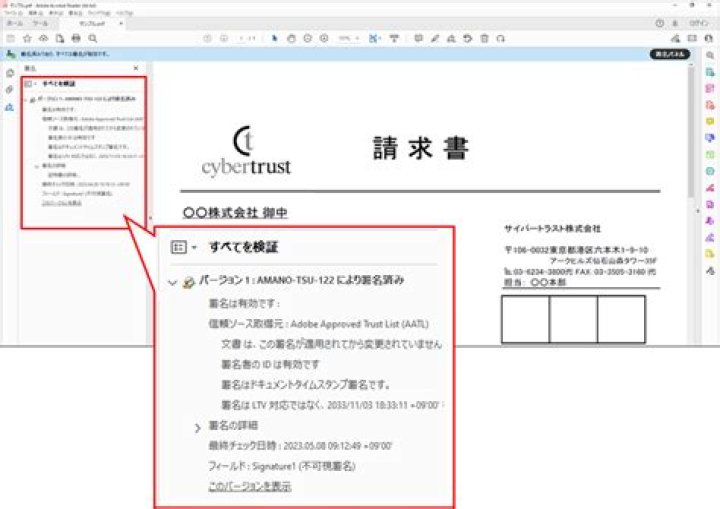This screenshot has height=509, width=720.
Task: Click the vertical document scrollbar
Action: 691,131
